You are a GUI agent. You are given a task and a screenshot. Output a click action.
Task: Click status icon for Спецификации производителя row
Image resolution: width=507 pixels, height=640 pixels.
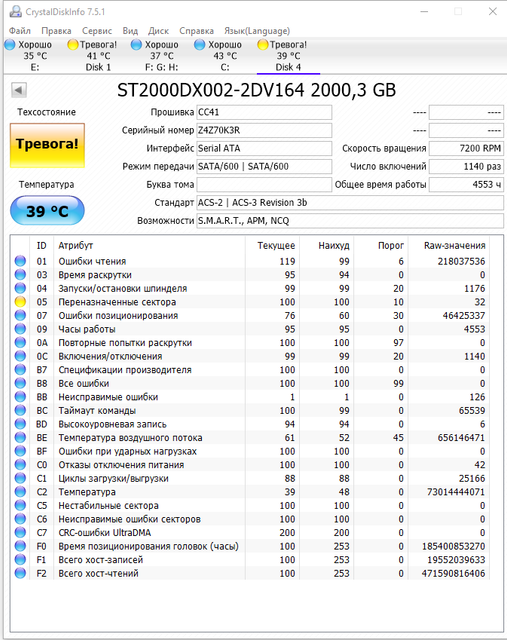coord(20,369)
